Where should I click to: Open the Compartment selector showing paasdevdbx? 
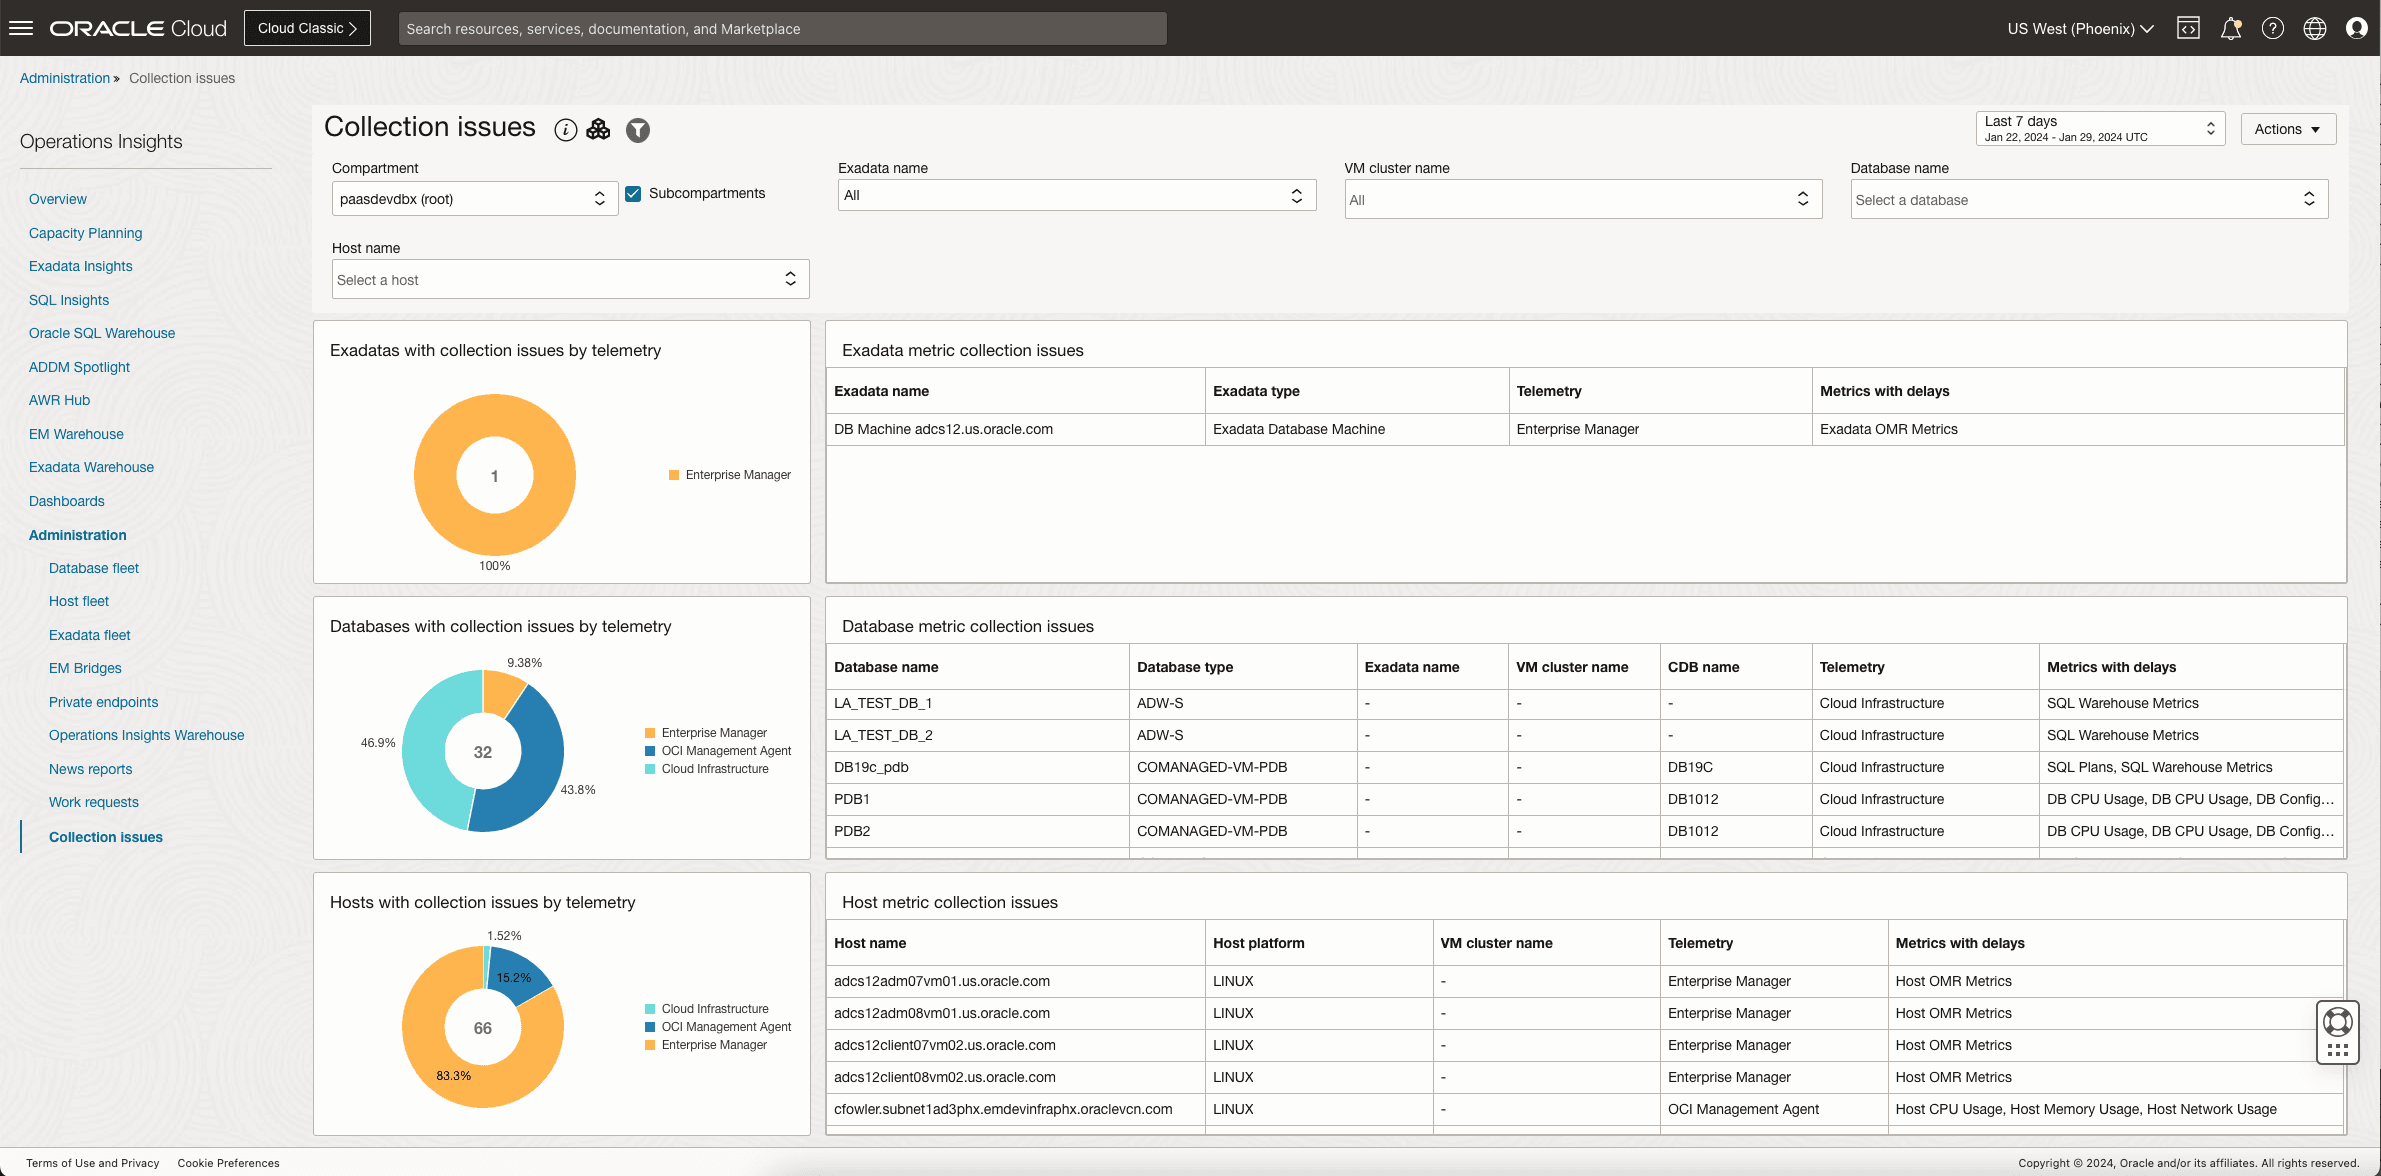(x=474, y=198)
